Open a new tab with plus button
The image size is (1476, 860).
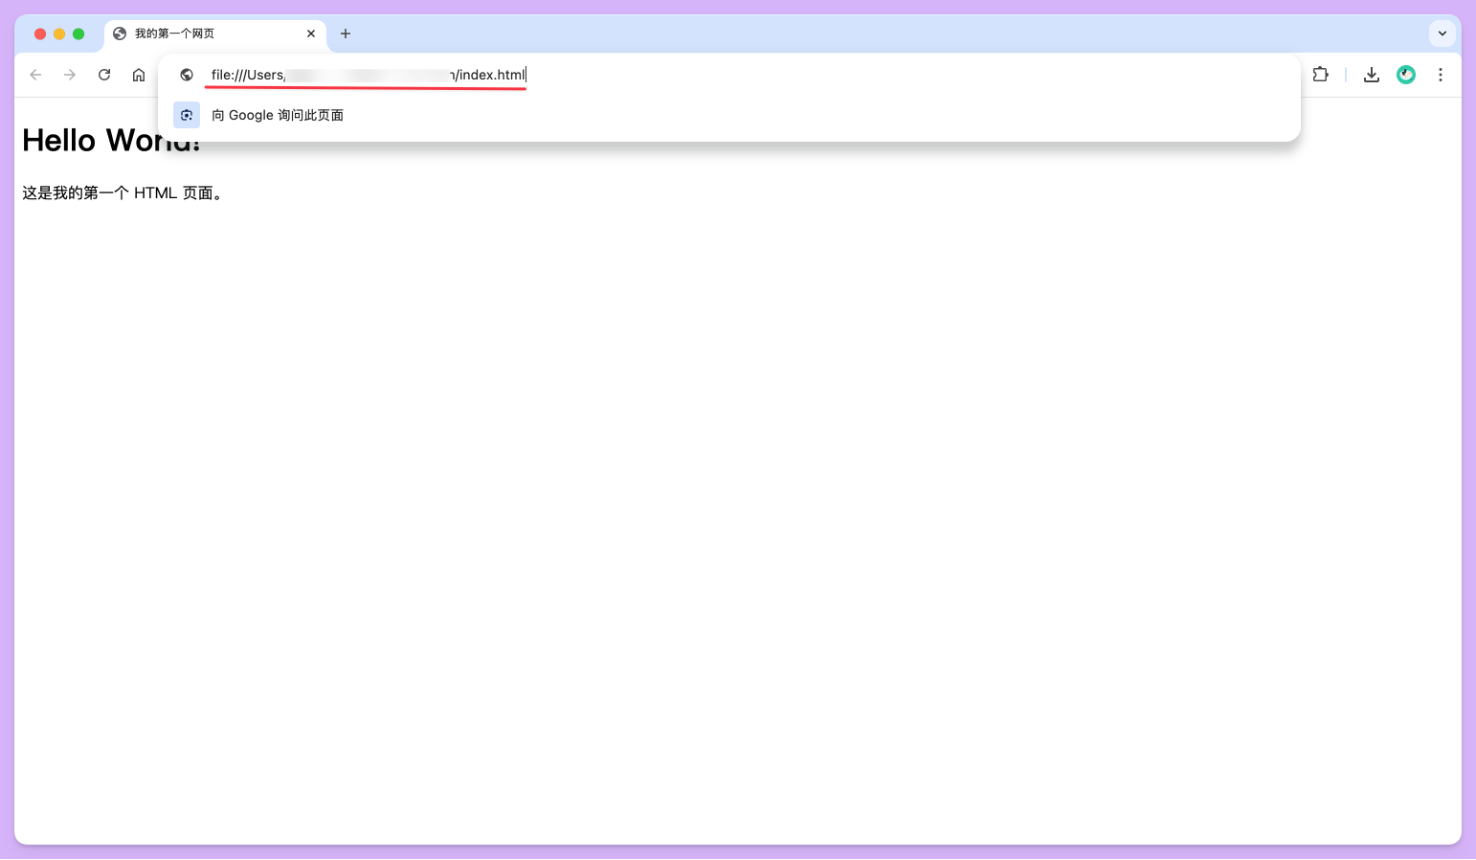tap(345, 34)
